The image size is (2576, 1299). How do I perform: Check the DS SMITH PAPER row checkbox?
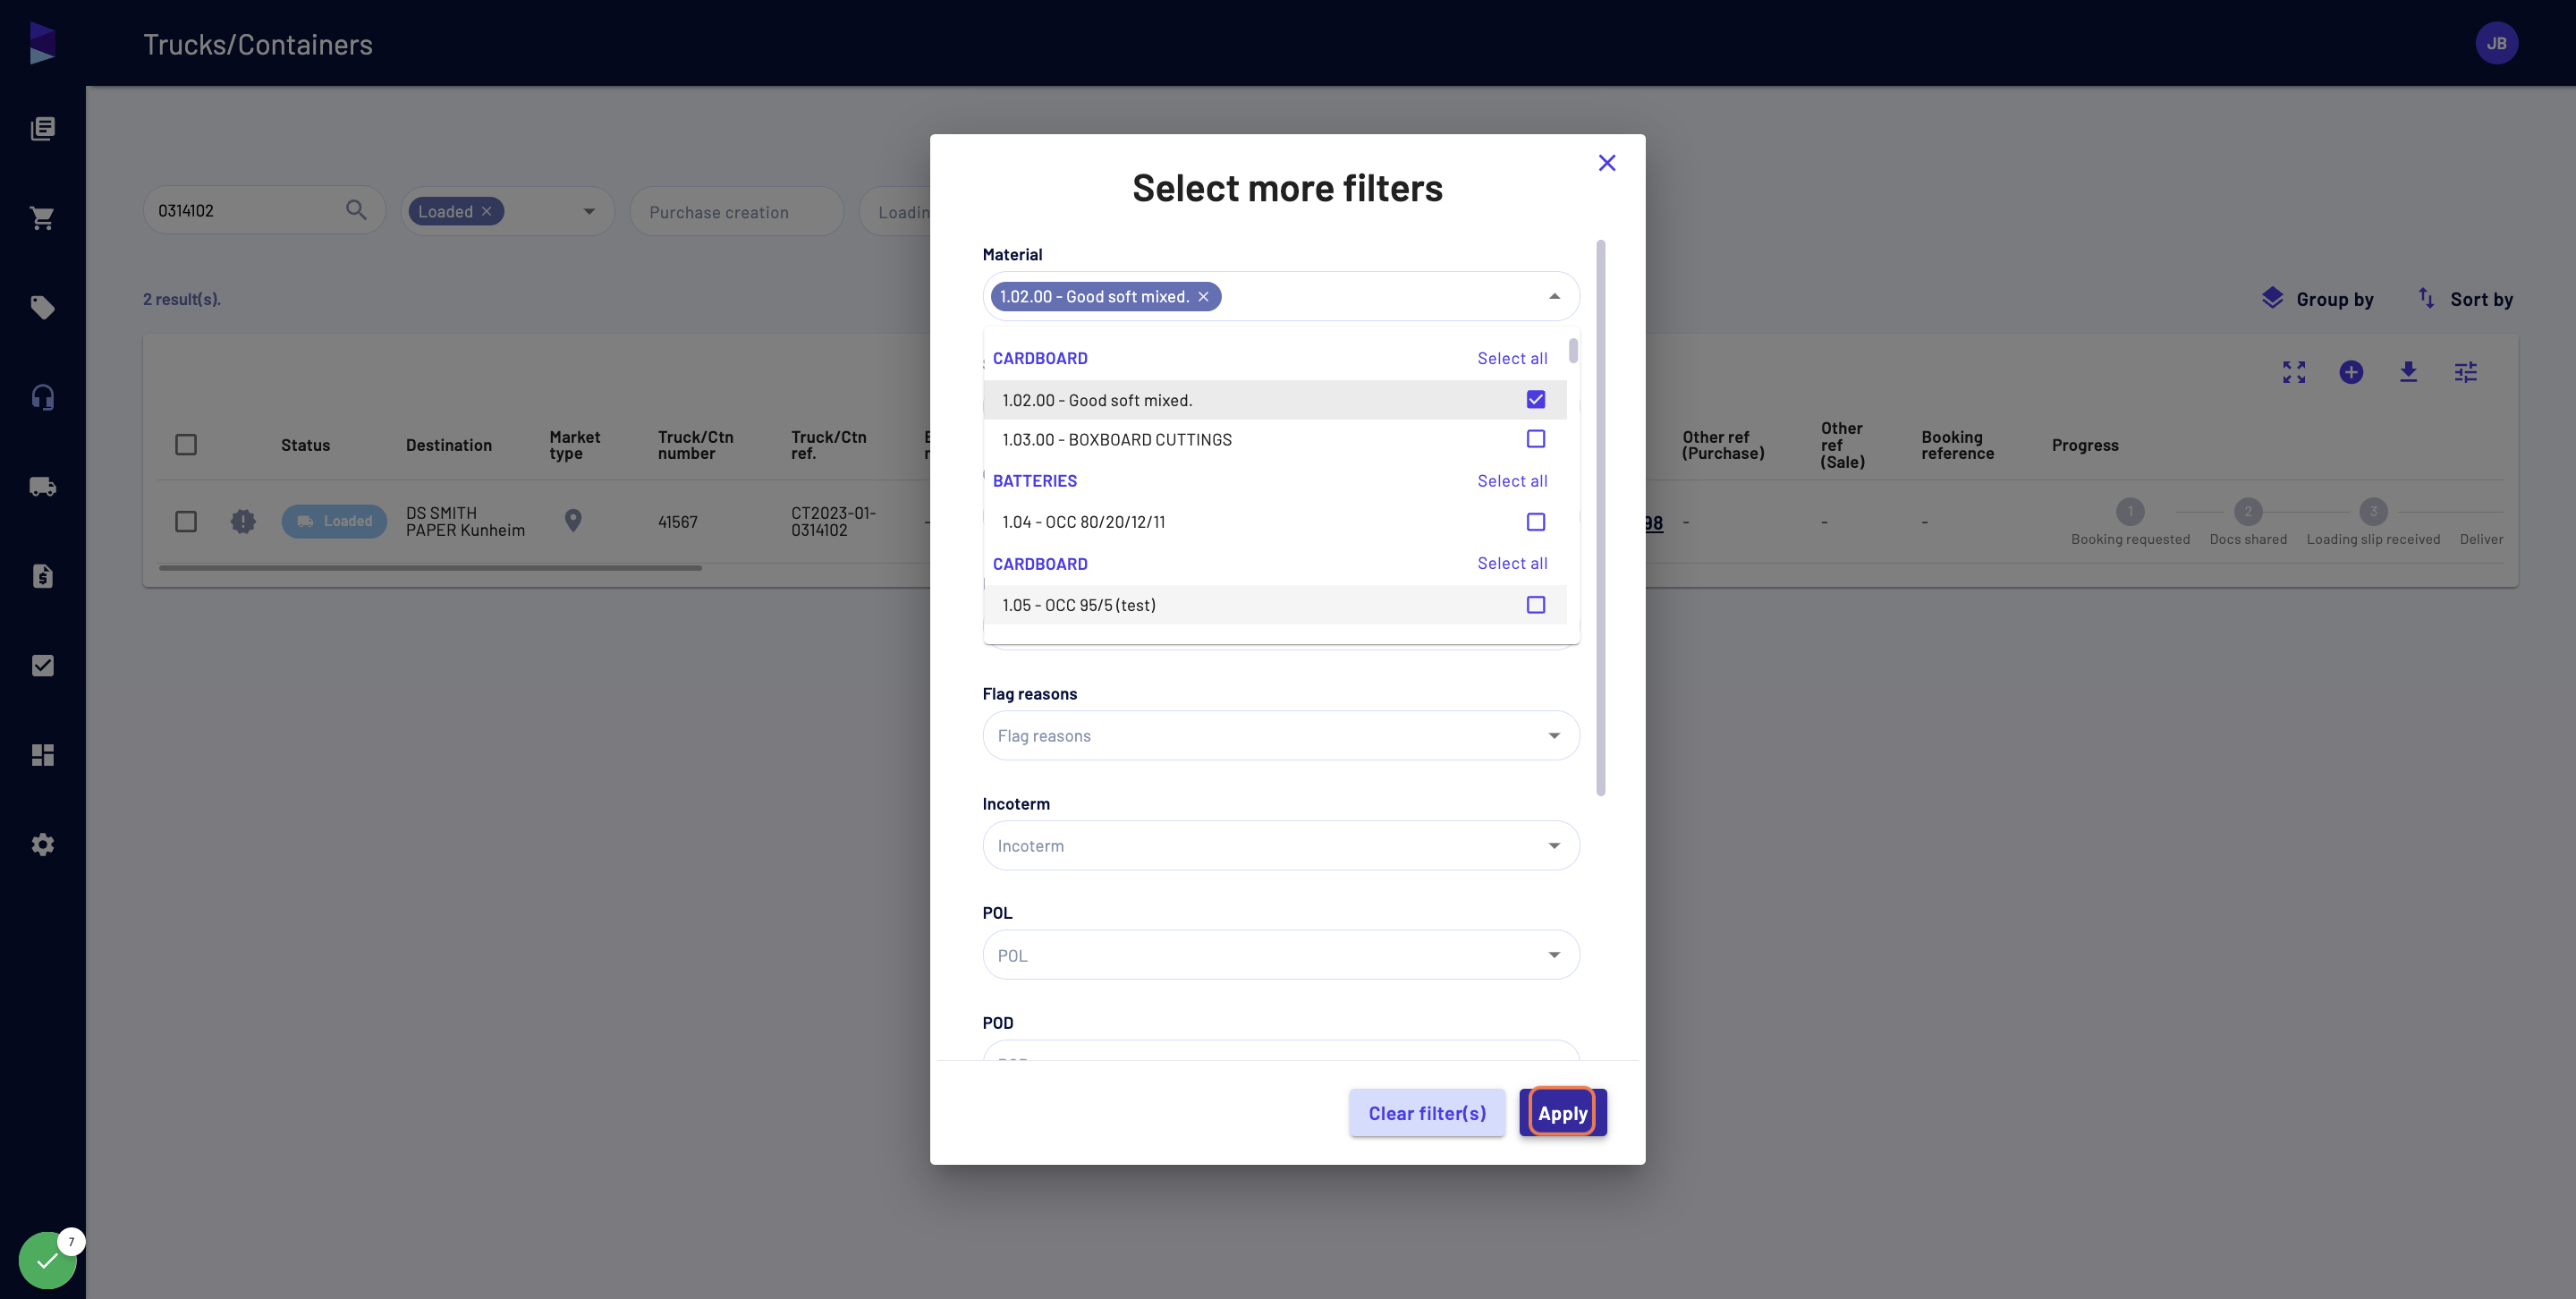click(x=186, y=522)
